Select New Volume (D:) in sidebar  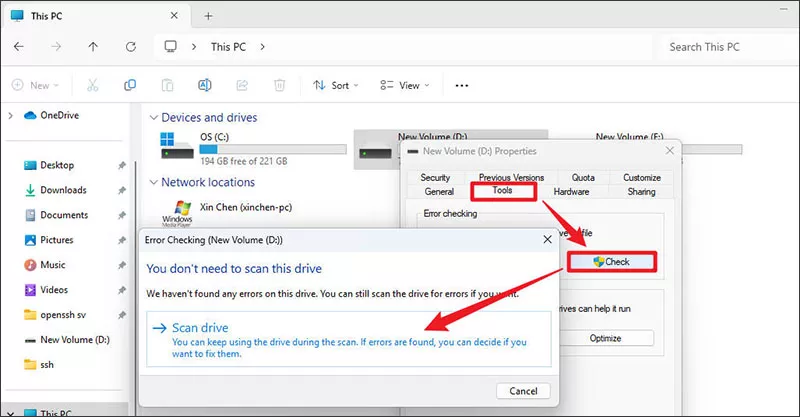(x=67, y=339)
